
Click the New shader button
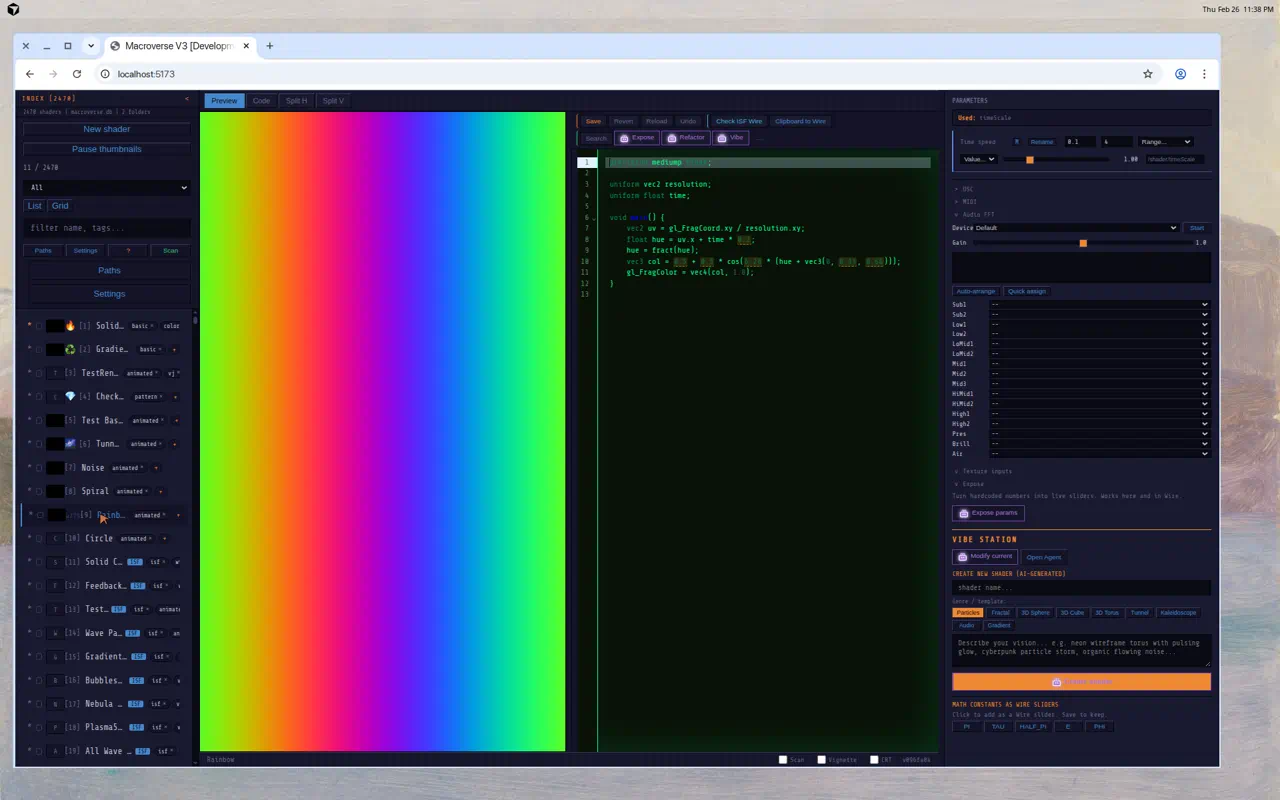(x=107, y=129)
